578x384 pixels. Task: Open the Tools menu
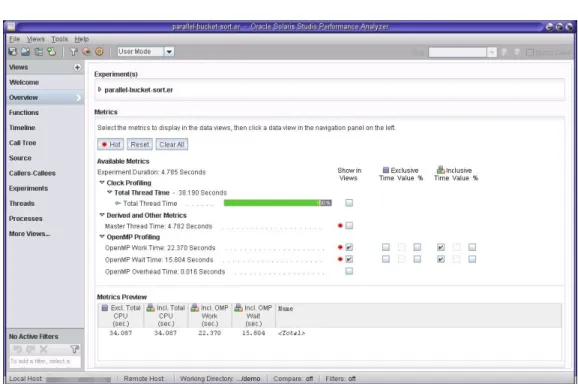pos(60,39)
